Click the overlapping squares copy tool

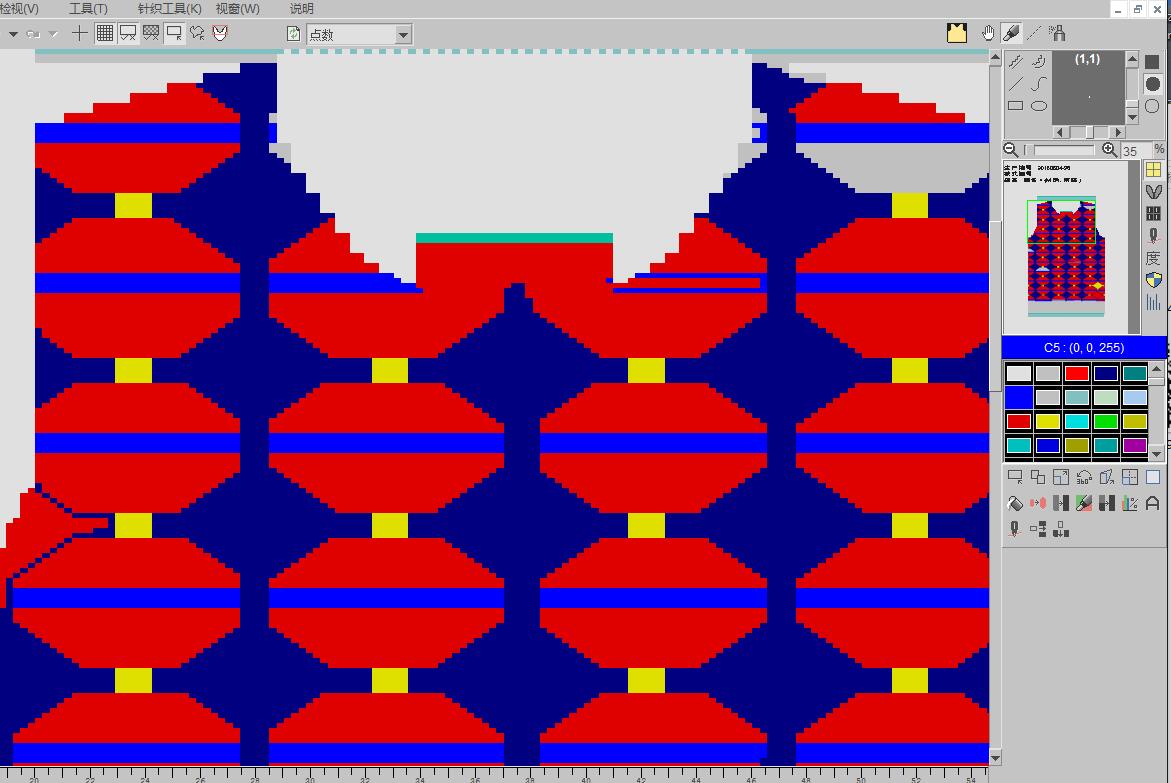pyautogui.click(x=1038, y=477)
